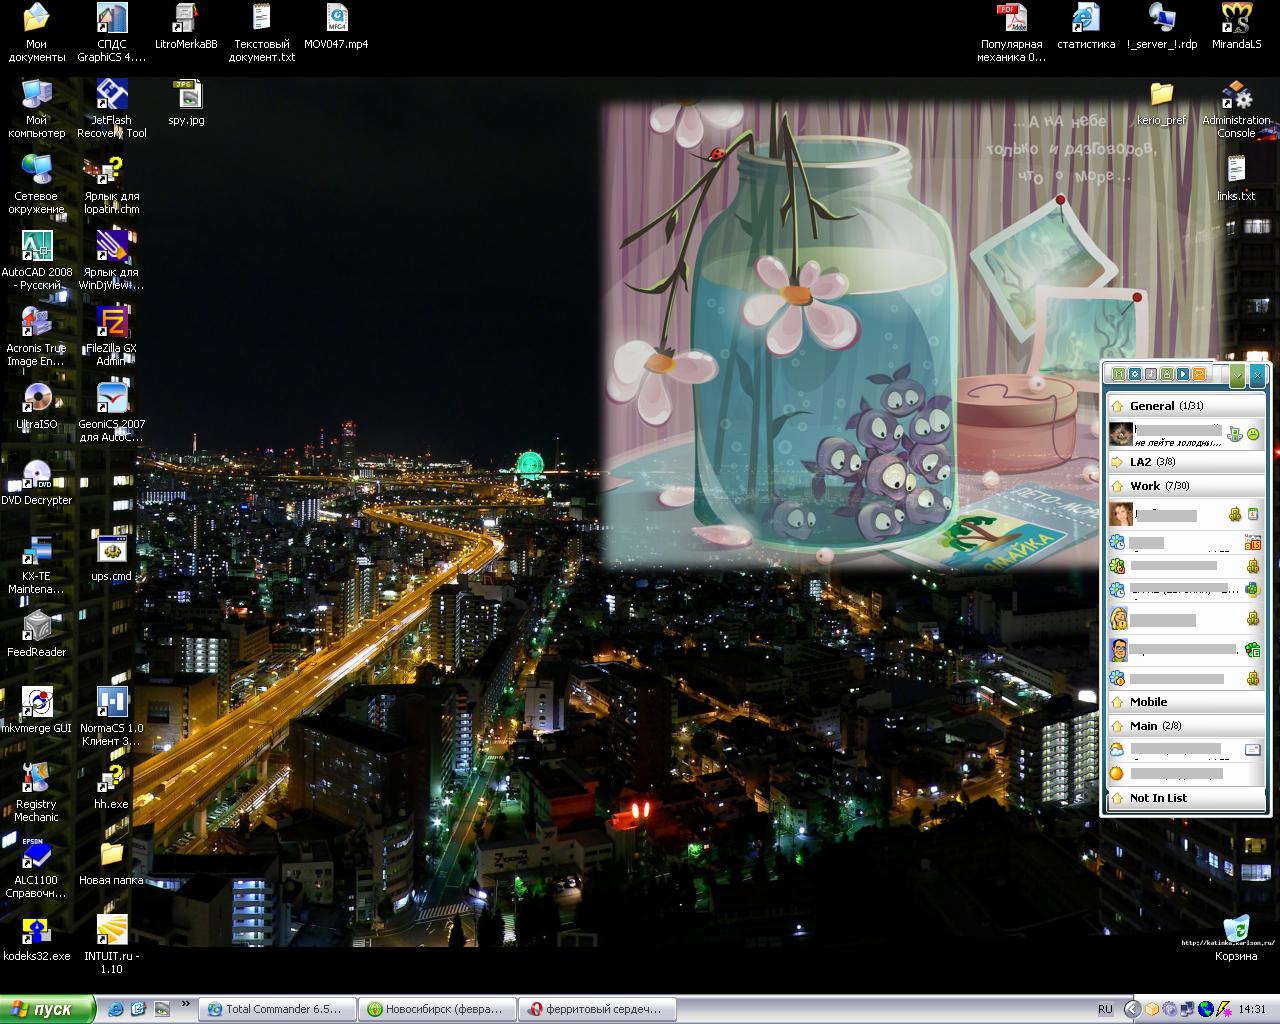The width and height of the screenshot is (1280, 1024).
Task: Switch to Total Commander taskbar window
Action: pos(277,1009)
